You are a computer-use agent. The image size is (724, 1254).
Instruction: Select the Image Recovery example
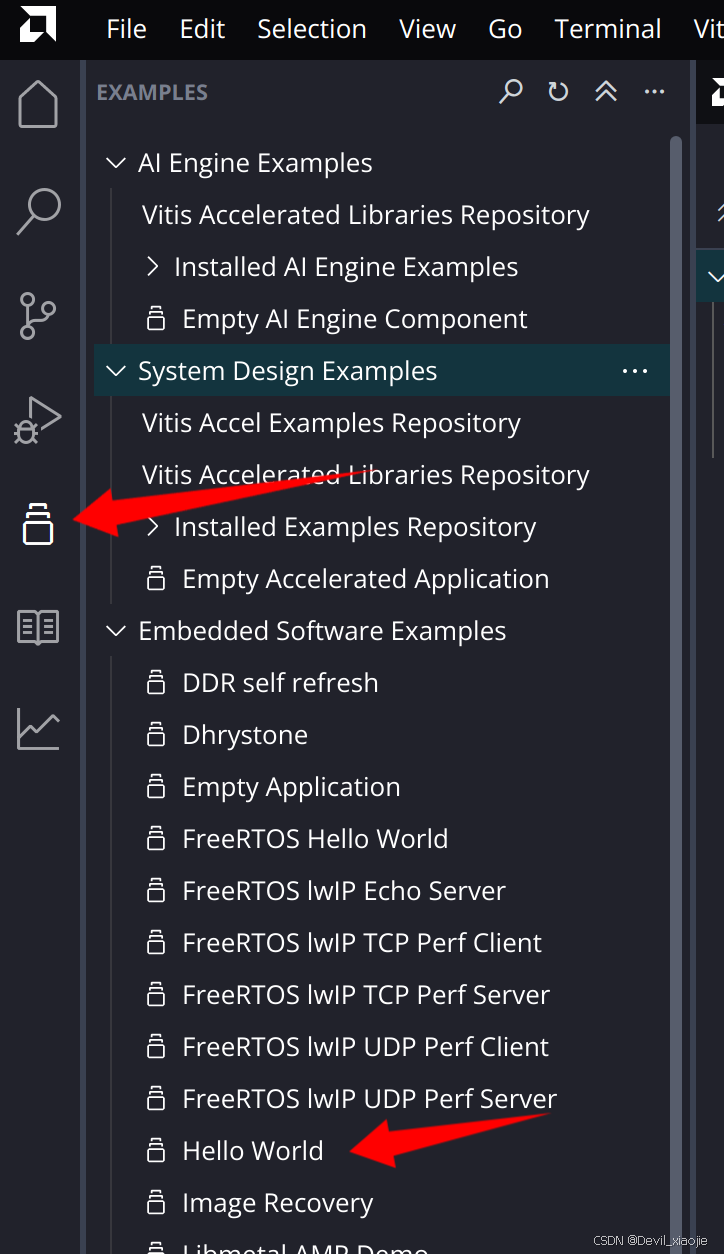[278, 1203]
